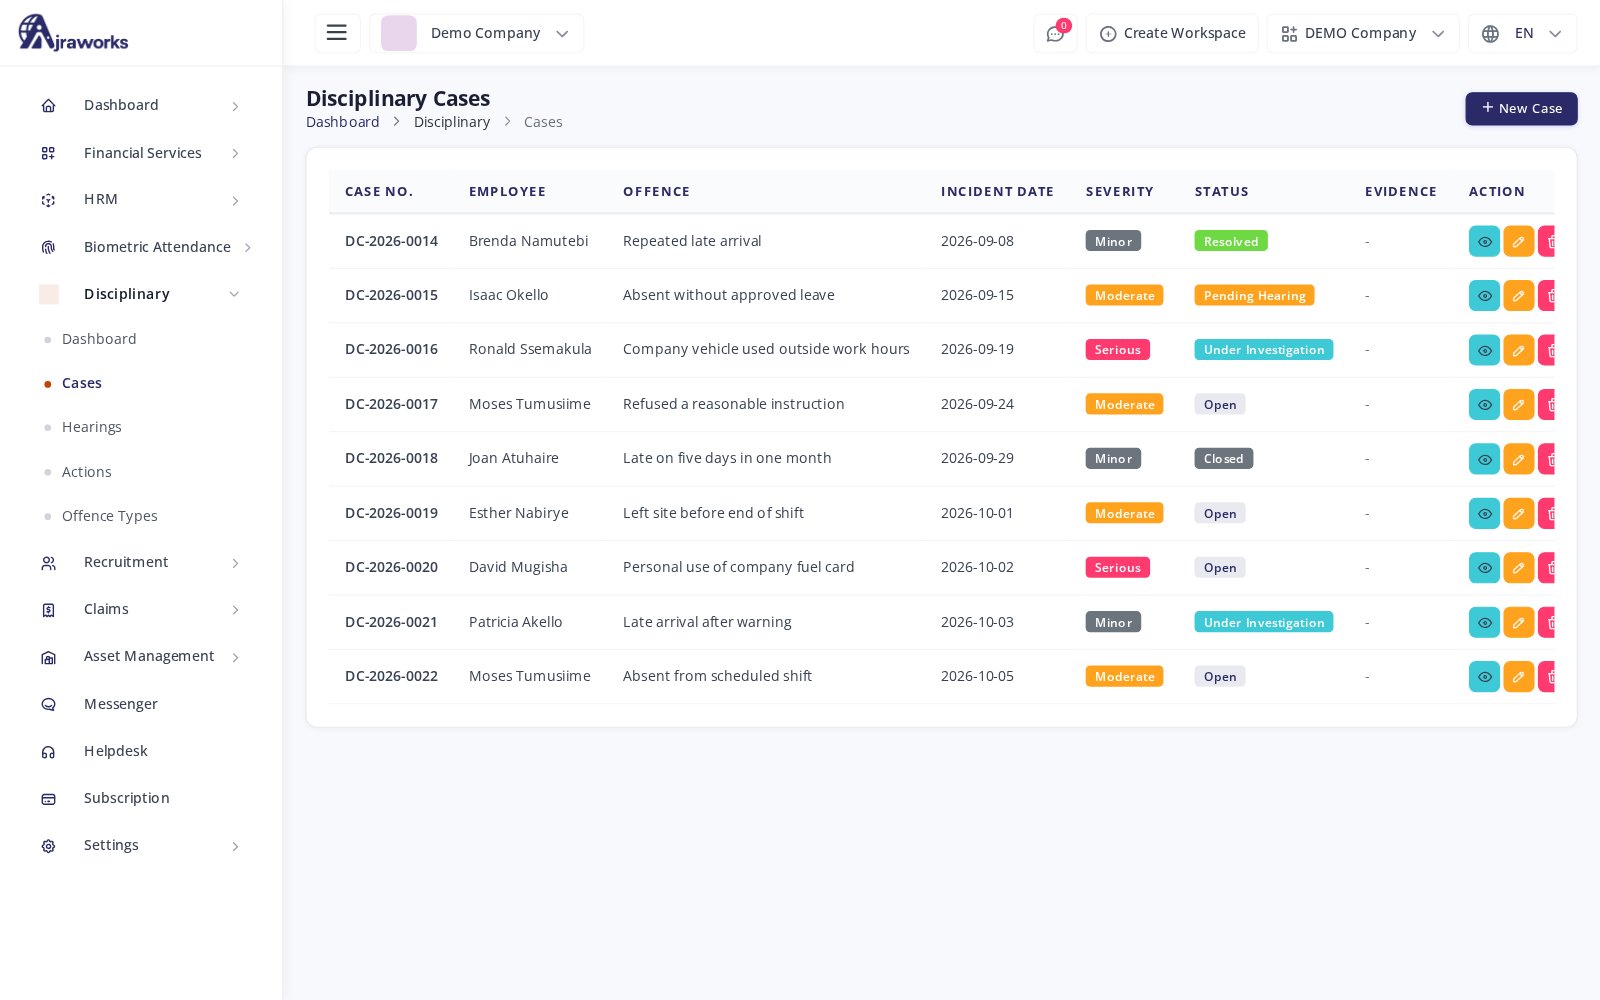Click employee name David Mugisha
The image size is (1600, 1000).
coord(518,567)
